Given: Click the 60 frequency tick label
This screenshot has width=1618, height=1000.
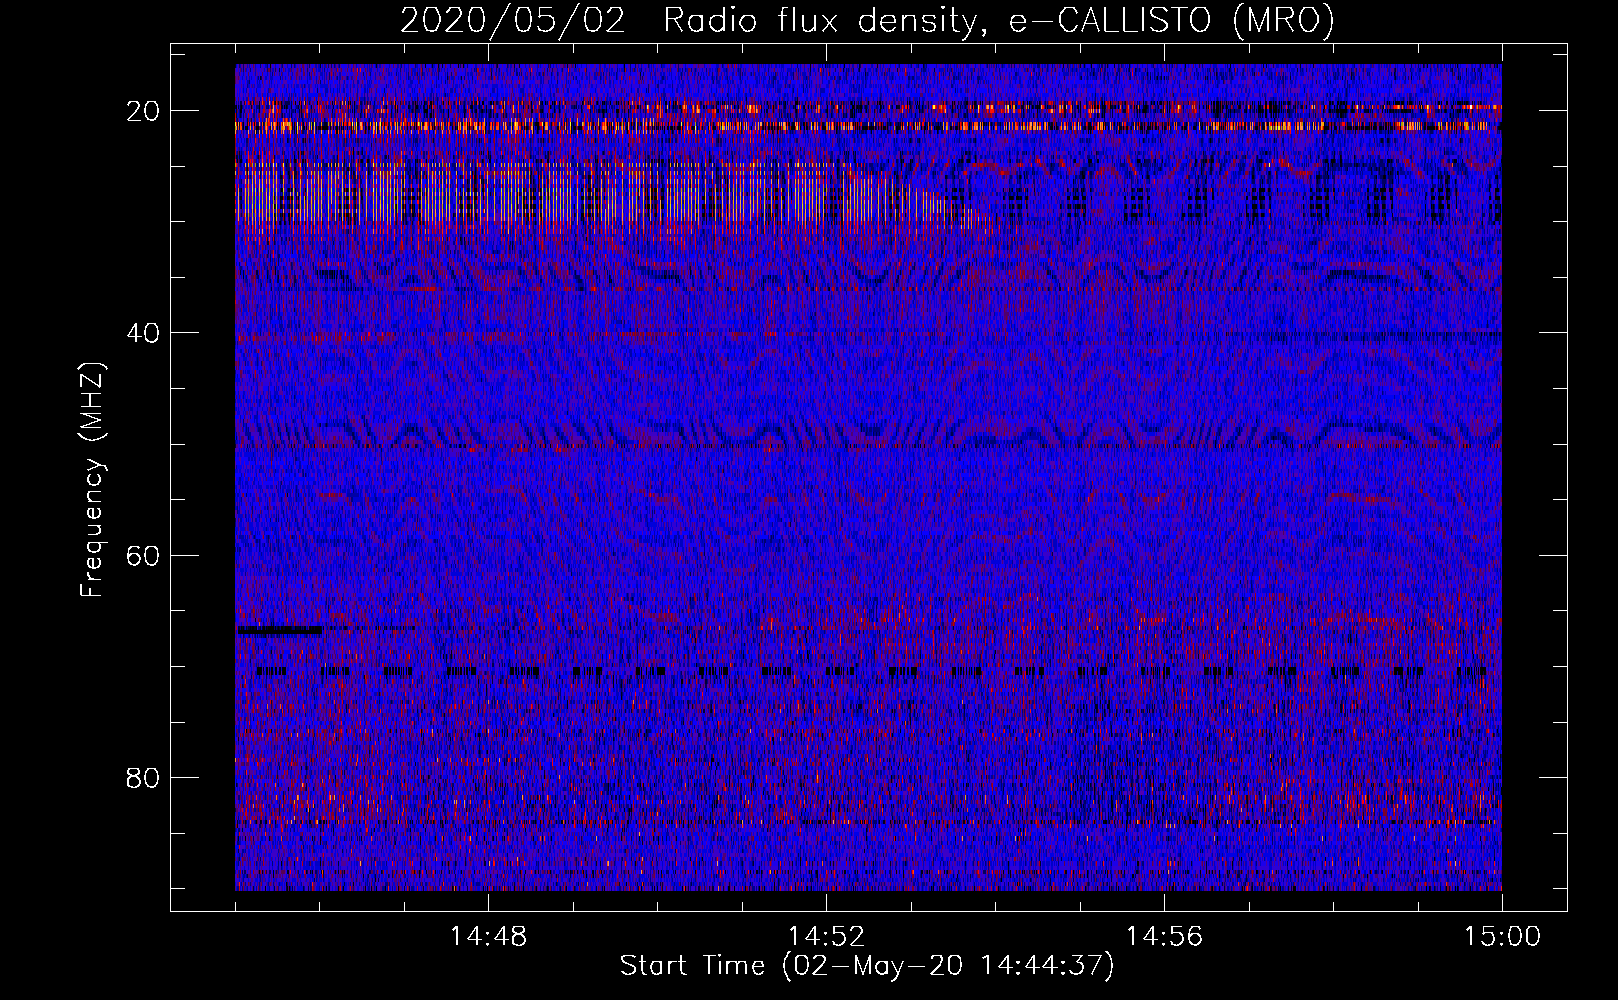Looking at the screenshot, I should (144, 556).
